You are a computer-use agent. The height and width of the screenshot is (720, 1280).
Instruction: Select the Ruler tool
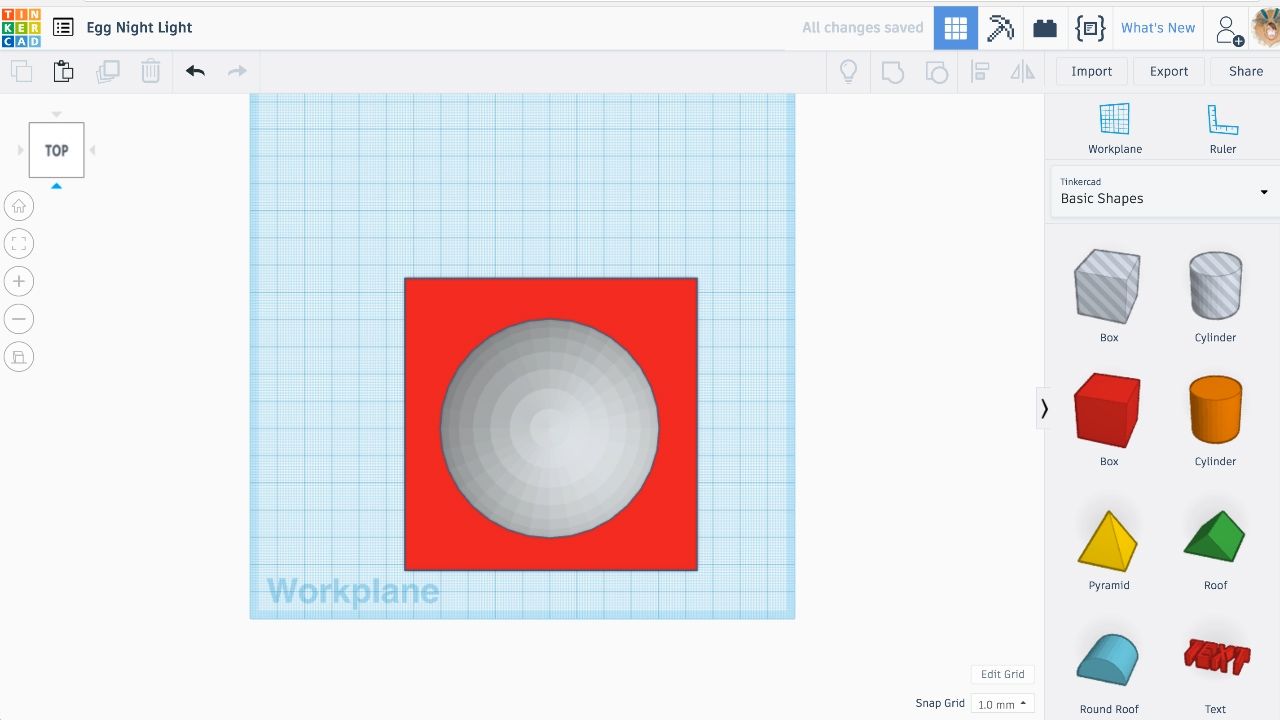[1223, 128]
